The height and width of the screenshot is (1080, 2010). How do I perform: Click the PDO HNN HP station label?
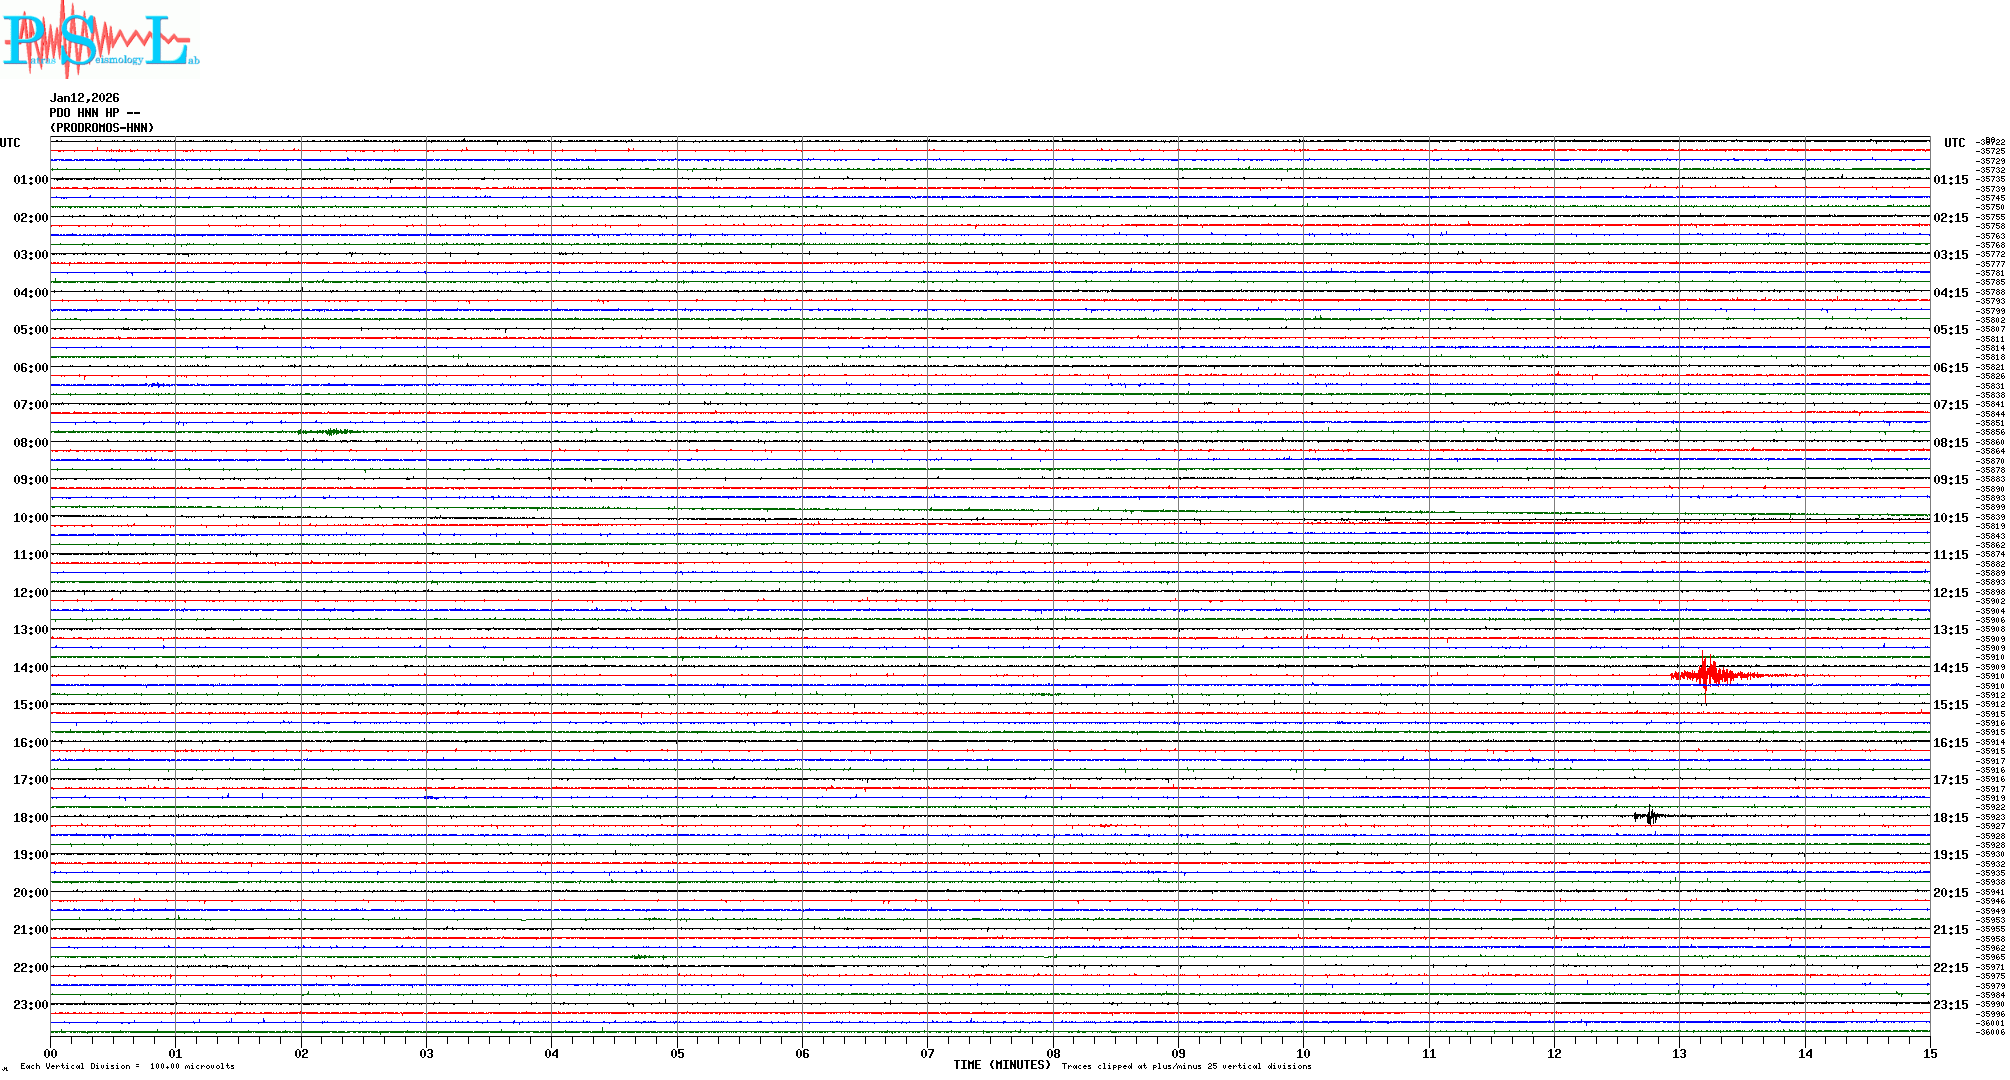click(94, 113)
